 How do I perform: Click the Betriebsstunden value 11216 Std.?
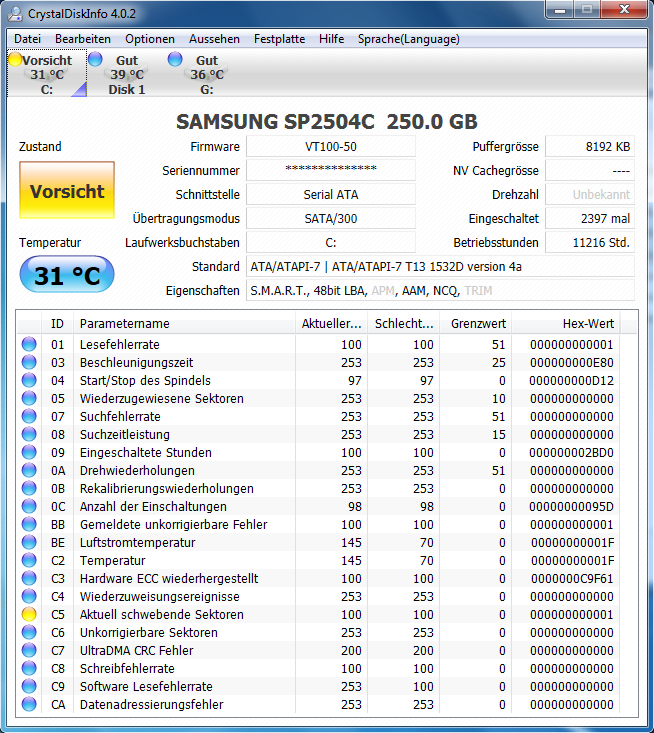coord(590,243)
